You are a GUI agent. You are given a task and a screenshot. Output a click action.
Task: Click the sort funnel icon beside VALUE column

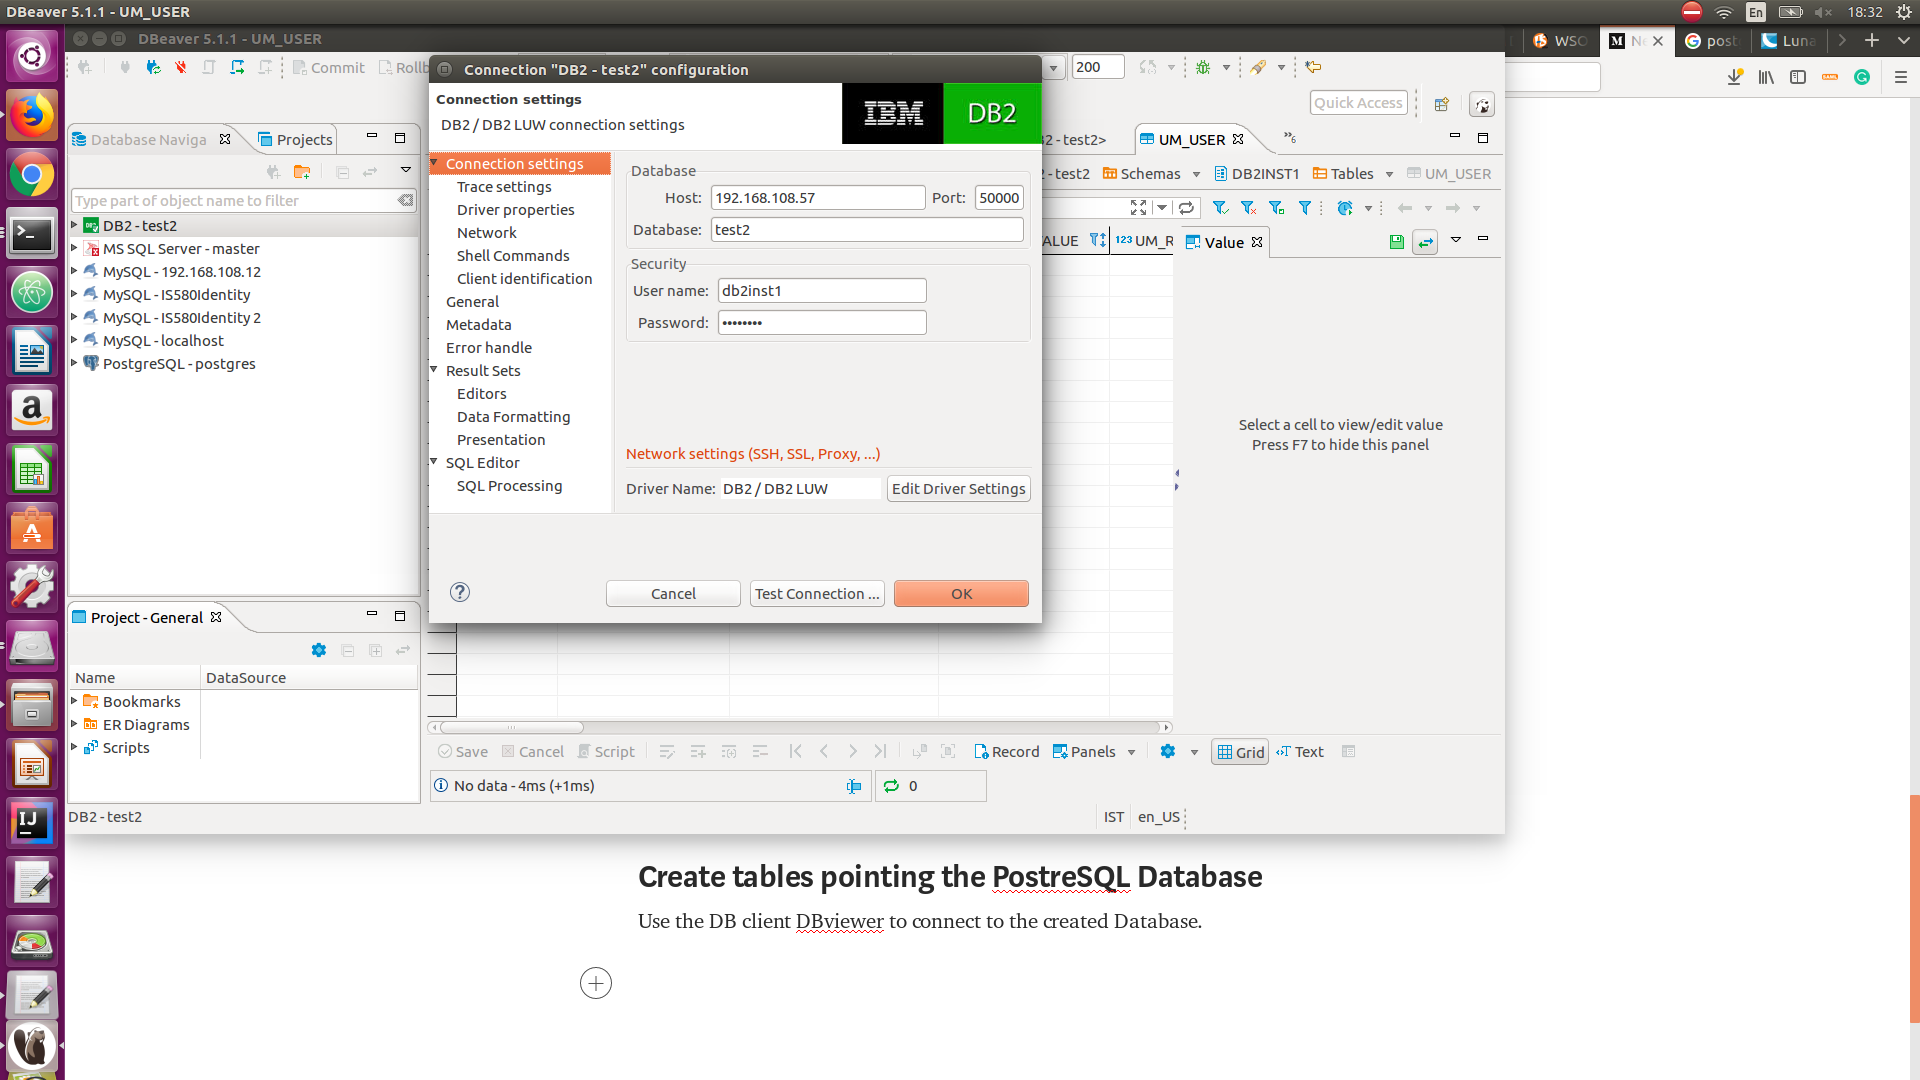tap(1098, 241)
